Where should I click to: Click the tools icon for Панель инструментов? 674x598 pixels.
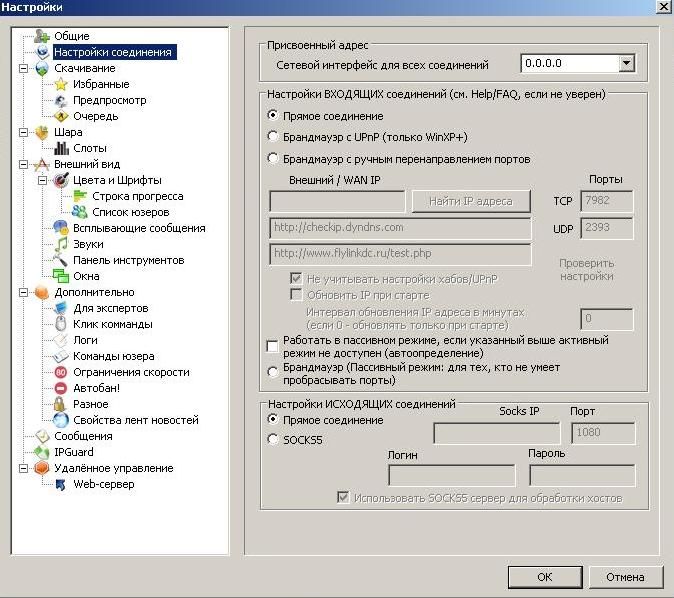(x=61, y=260)
